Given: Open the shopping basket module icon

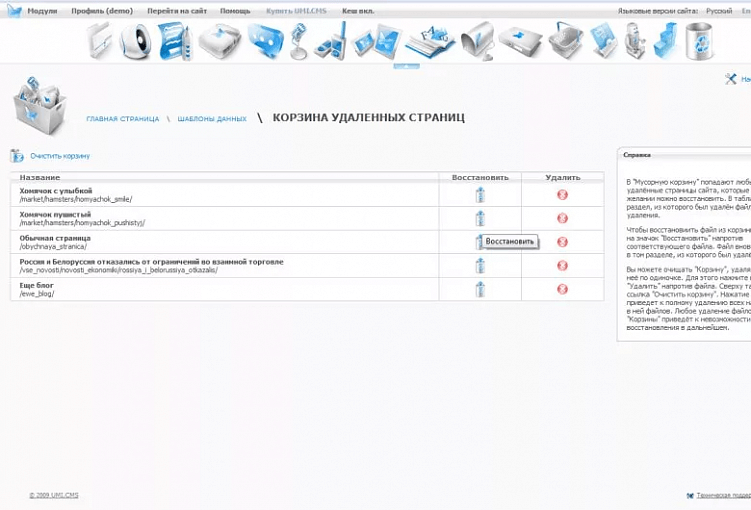Looking at the screenshot, I should click(566, 41).
